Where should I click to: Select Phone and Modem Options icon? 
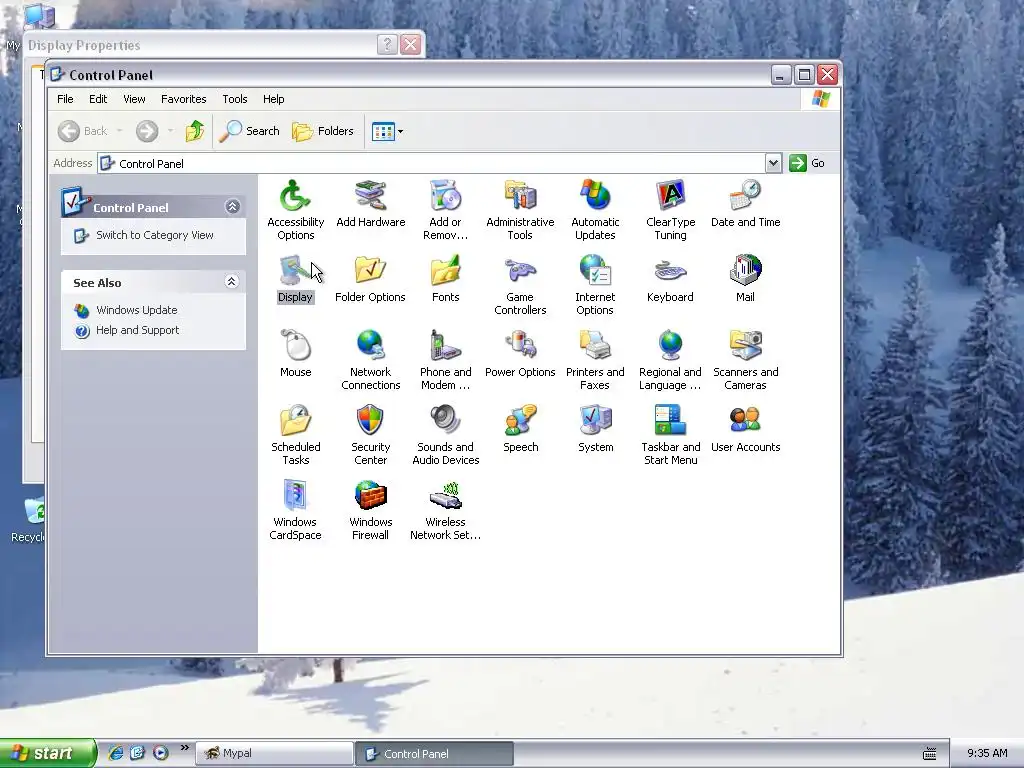[445, 345]
